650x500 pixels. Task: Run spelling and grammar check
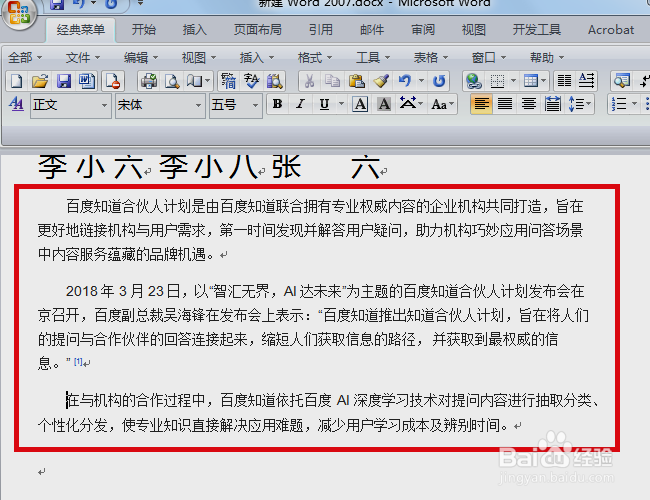tap(251, 81)
